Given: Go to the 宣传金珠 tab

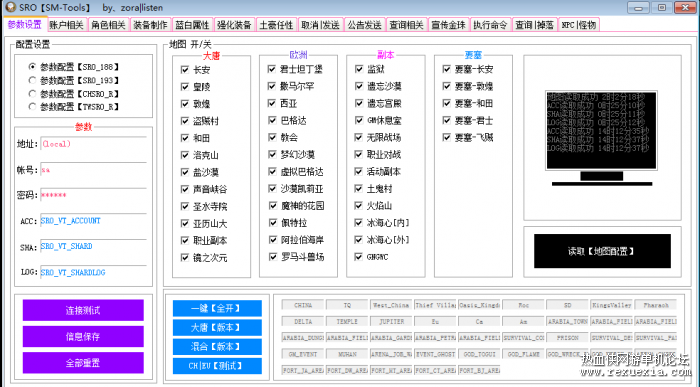Looking at the screenshot, I should tap(449, 25).
